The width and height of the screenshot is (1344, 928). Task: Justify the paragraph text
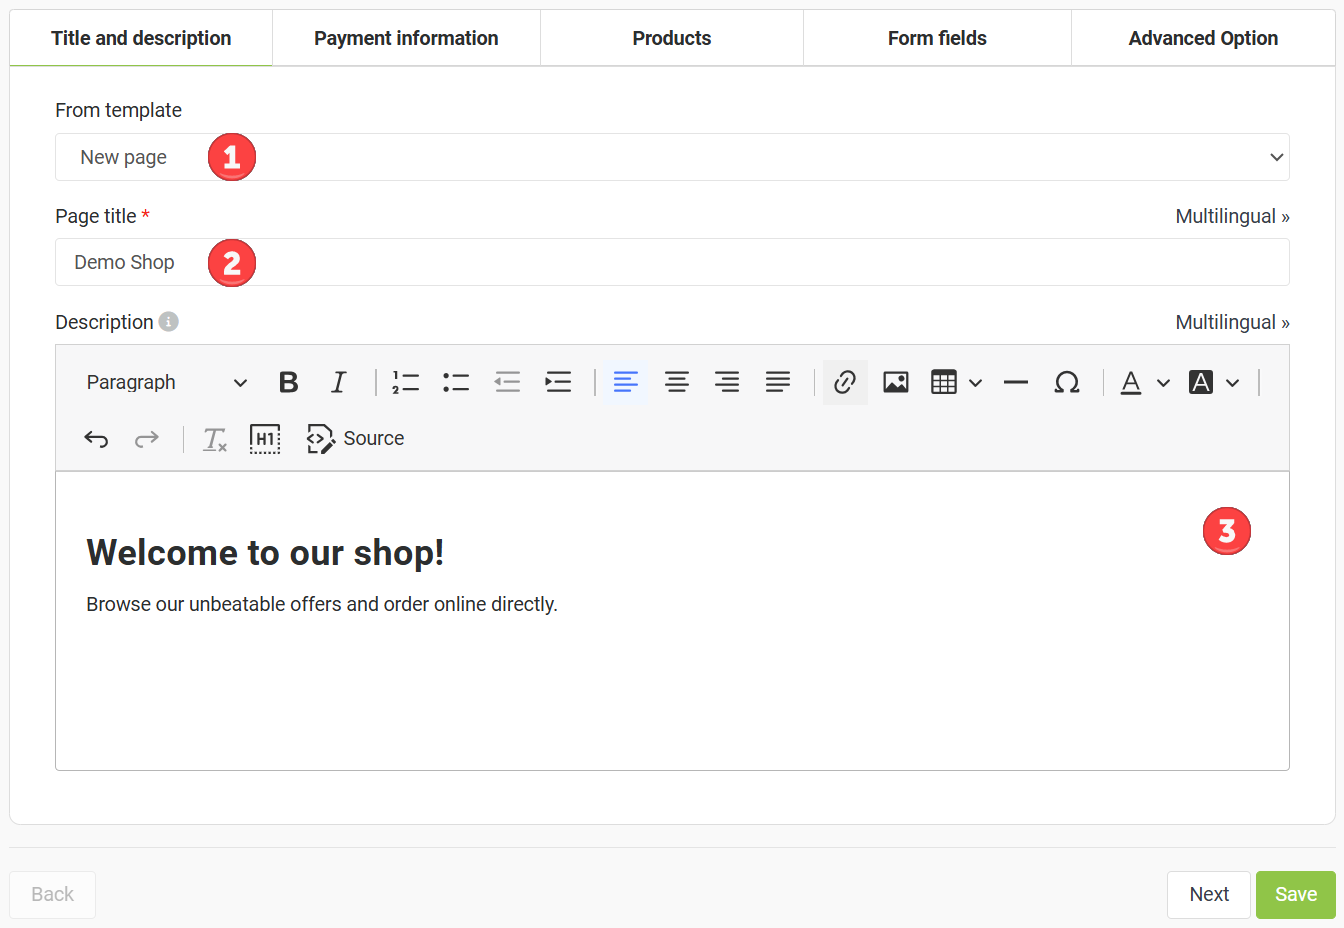[x=778, y=382]
